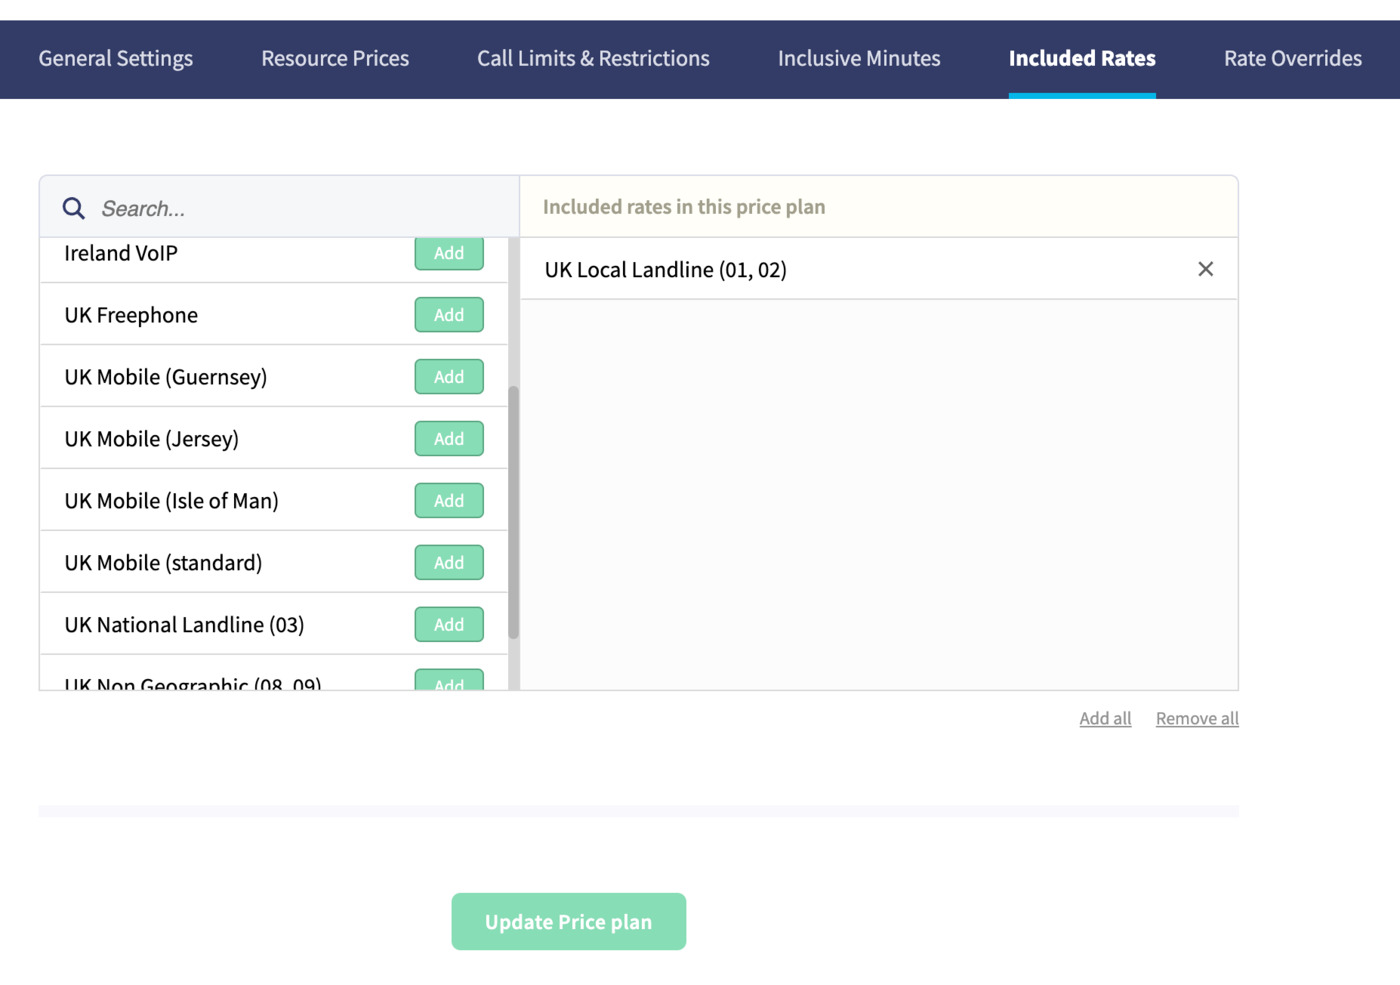
Task: Add UK Mobile (Guernsey) rate
Action: coord(449,377)
